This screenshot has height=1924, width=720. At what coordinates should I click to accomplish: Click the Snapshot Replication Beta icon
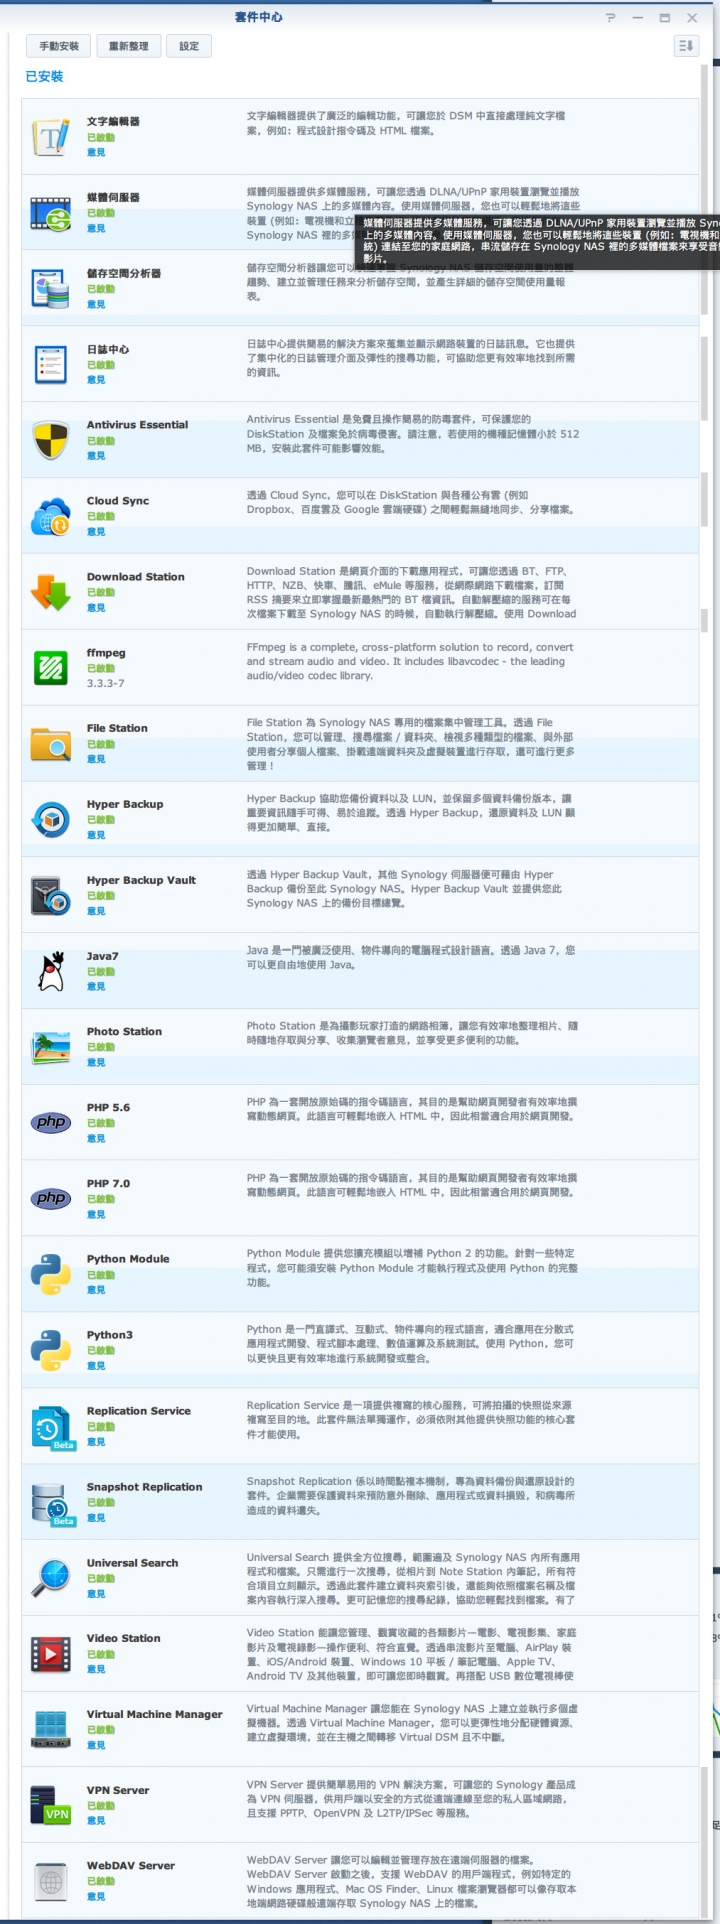[52, 1504]
